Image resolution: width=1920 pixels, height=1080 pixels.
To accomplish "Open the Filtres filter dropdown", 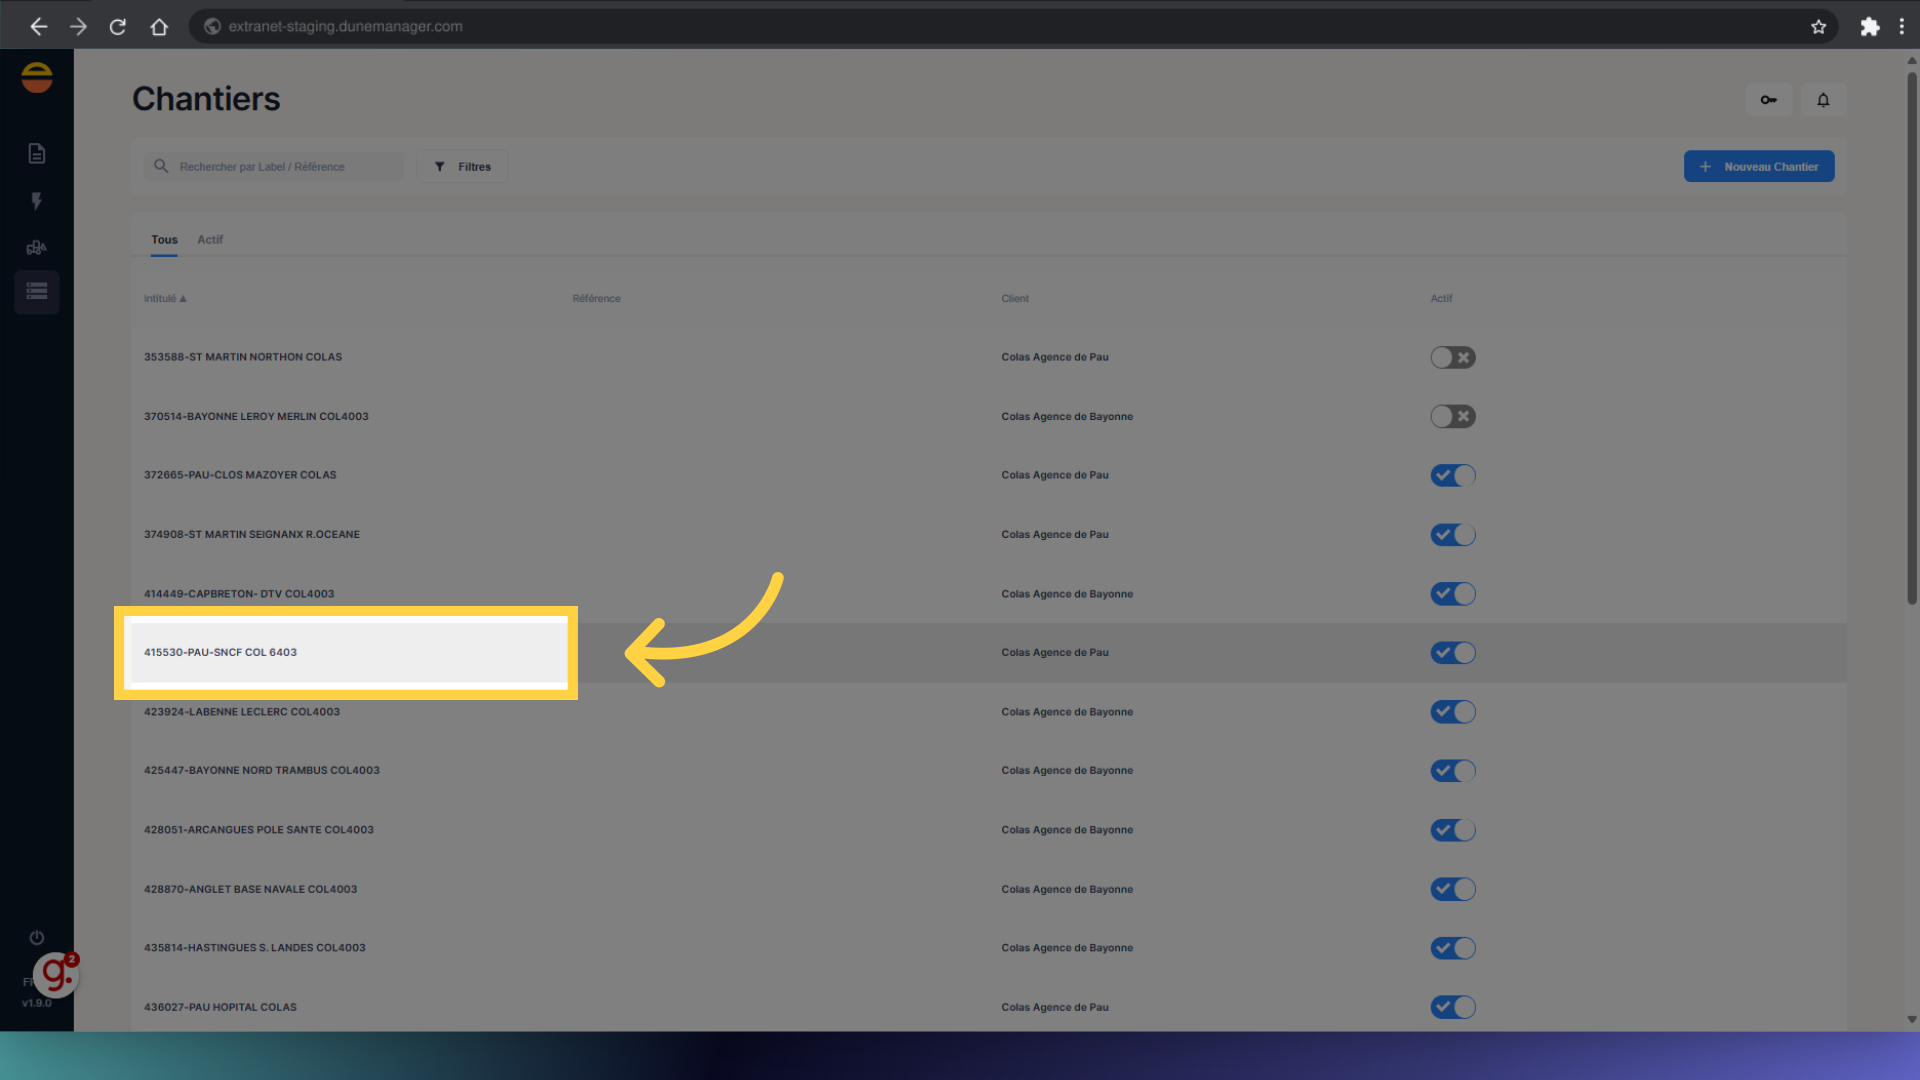I will (462, 167).
